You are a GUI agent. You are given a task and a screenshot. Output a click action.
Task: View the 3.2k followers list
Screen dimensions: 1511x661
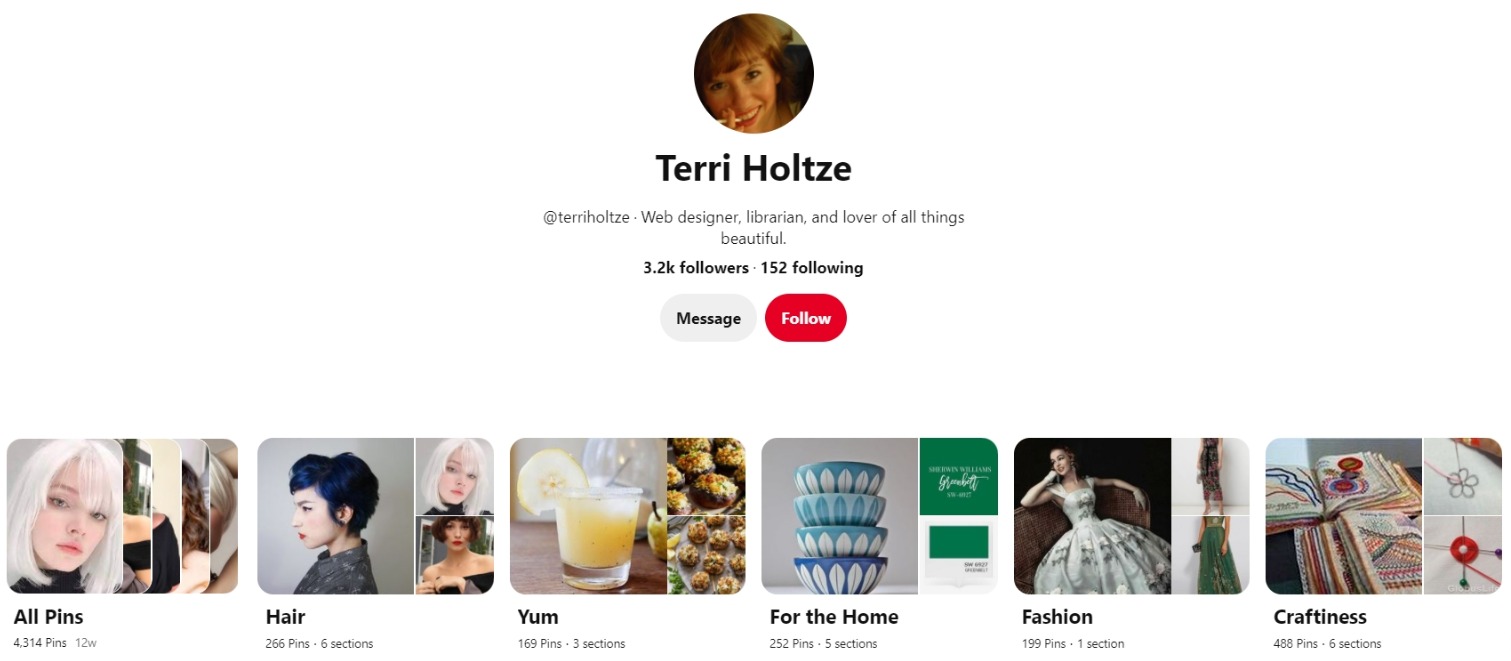click(694, 267)
